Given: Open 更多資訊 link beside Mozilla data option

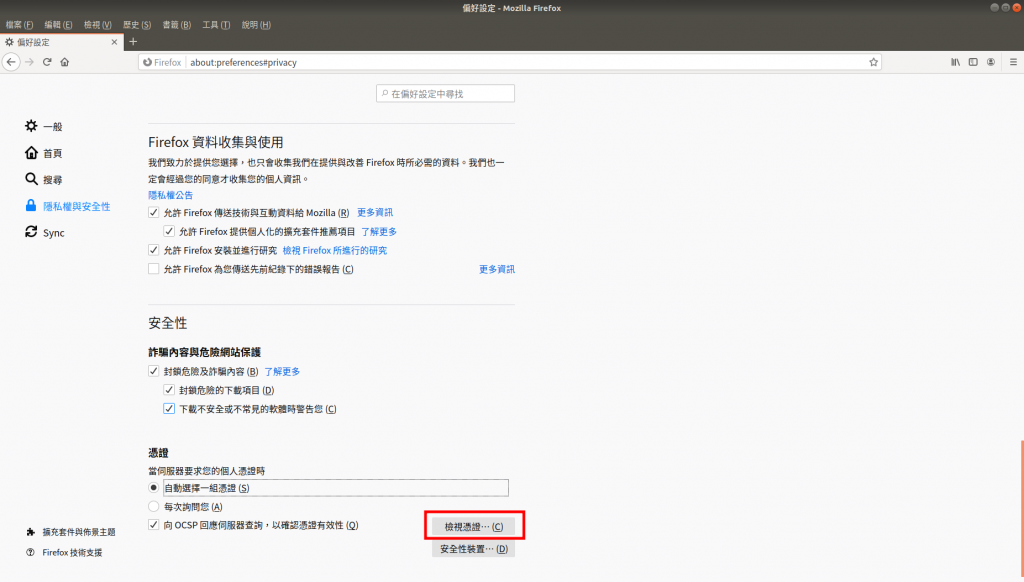Looking at the screenshot, I should click(x=375, y=212).
